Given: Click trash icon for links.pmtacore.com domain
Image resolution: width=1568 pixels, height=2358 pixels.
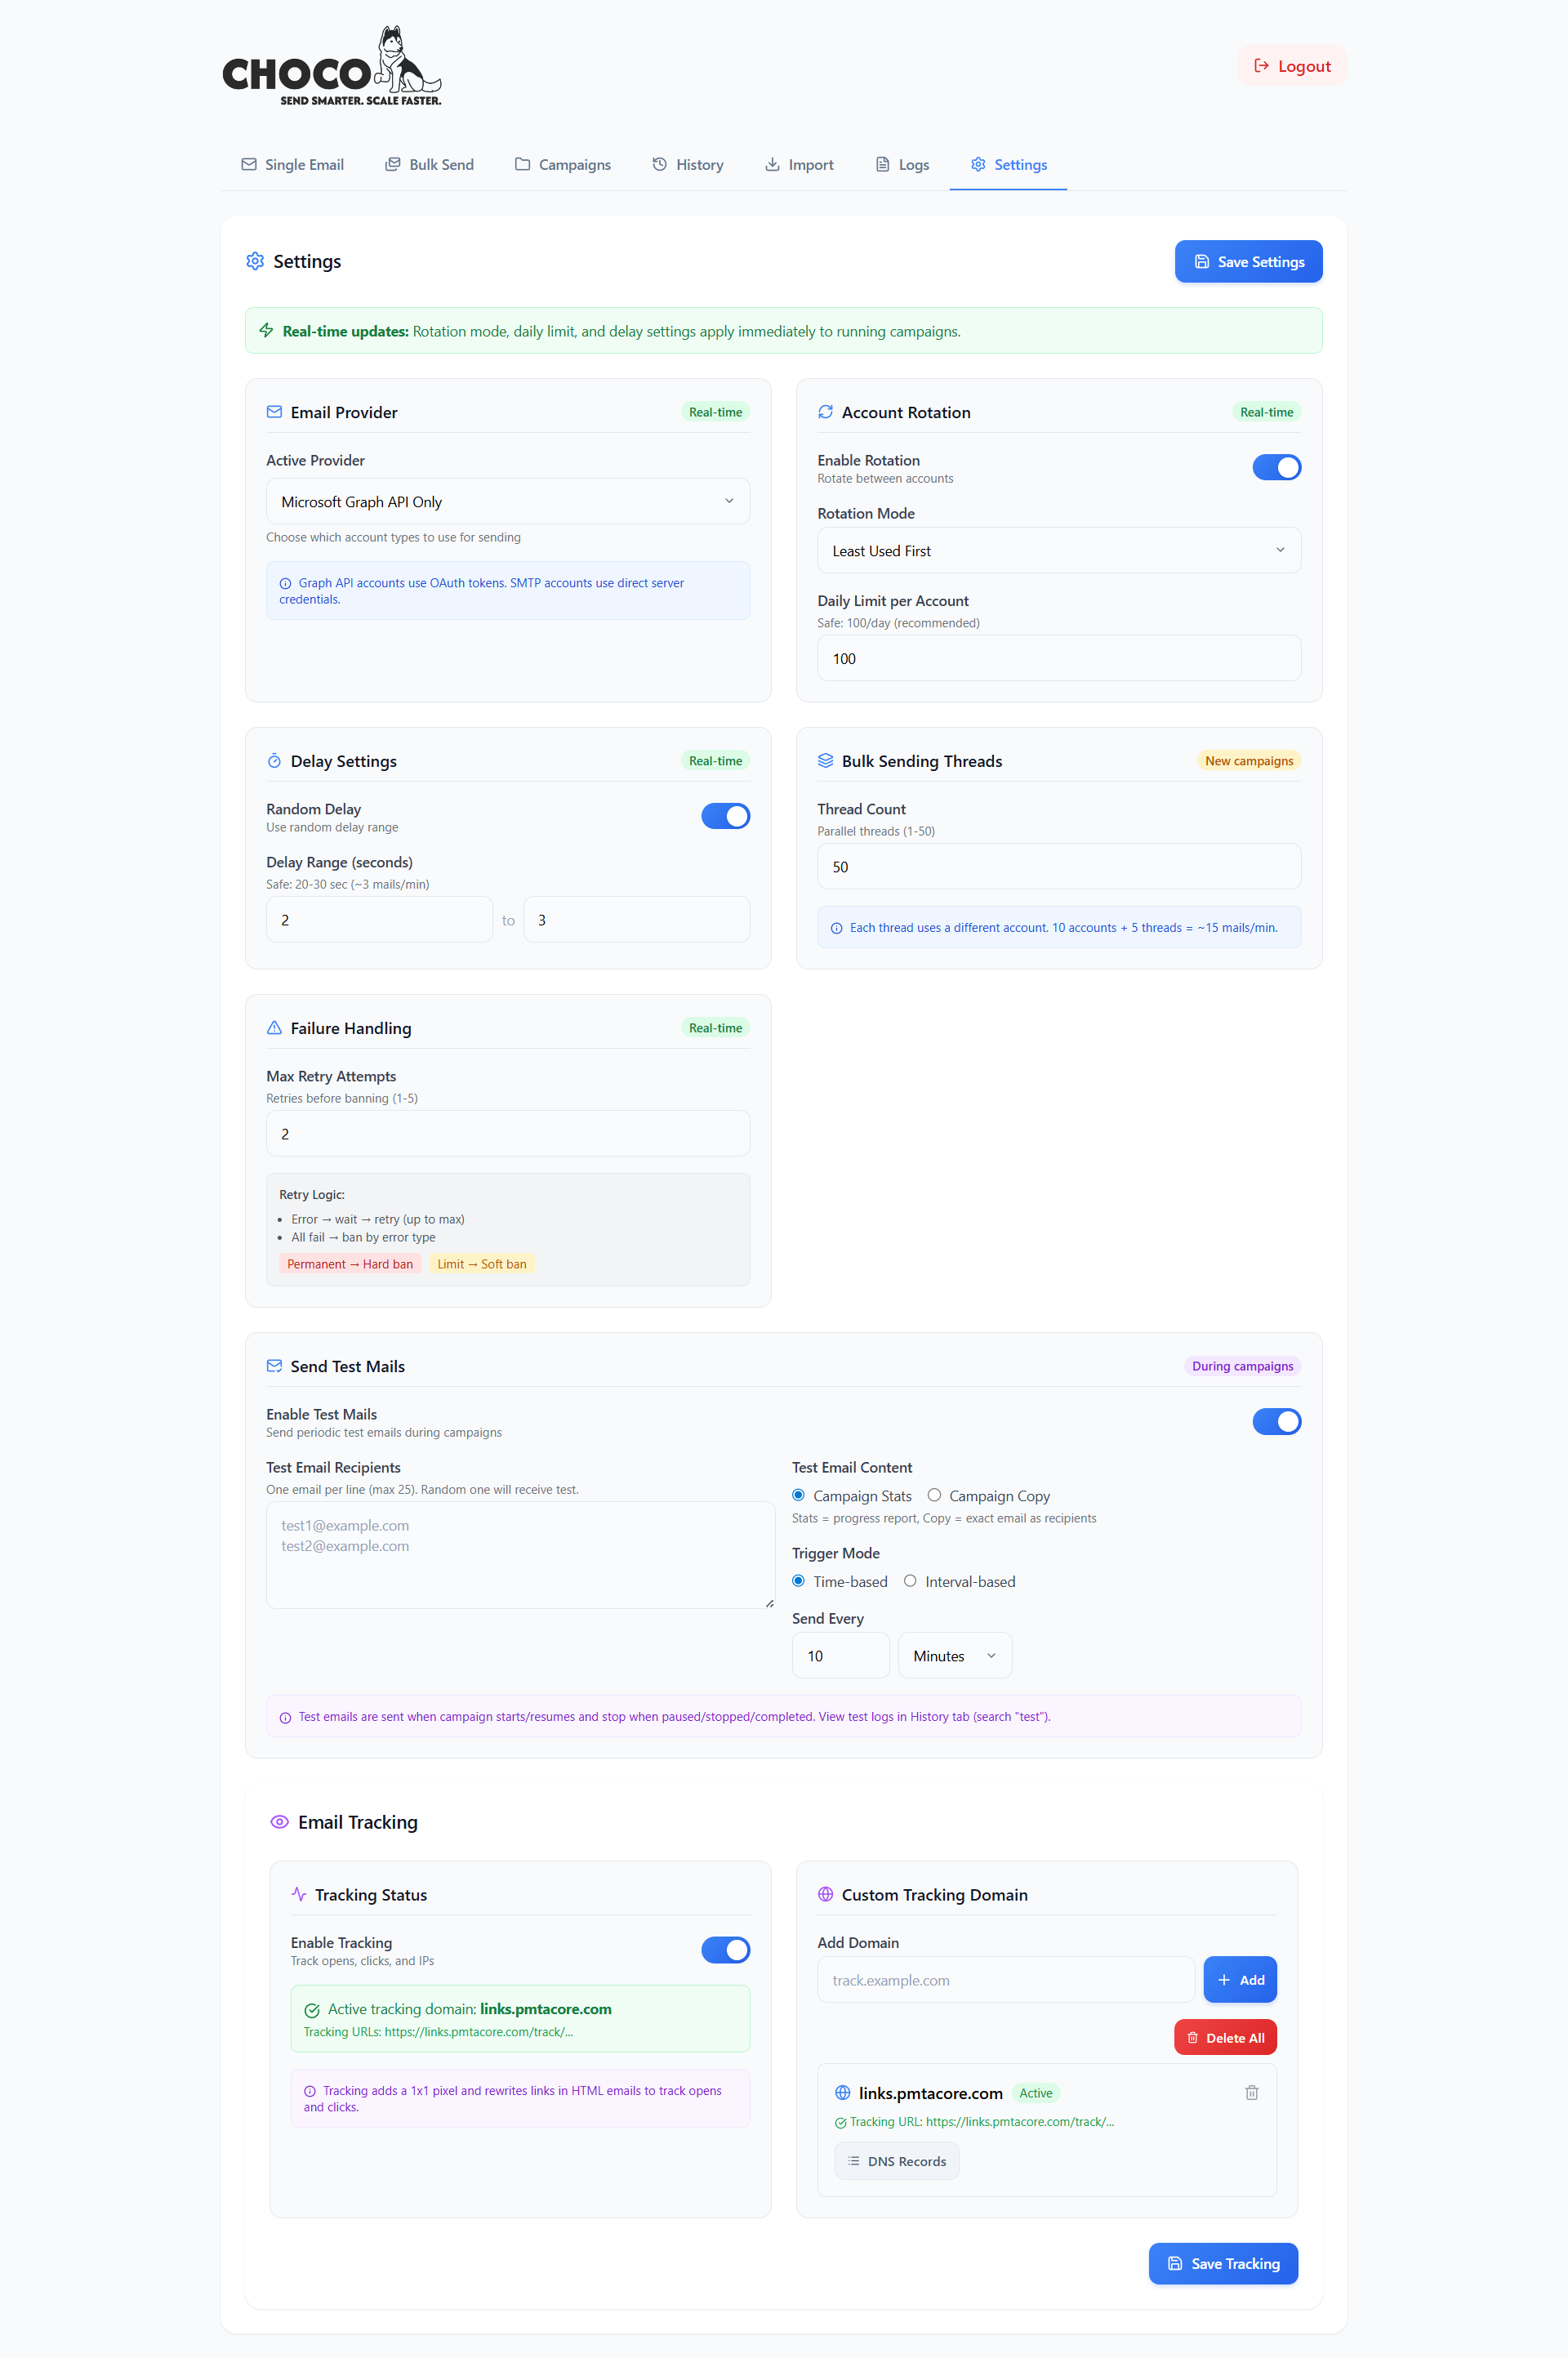Looking at the screenshot, I should coord(1251,2092).
